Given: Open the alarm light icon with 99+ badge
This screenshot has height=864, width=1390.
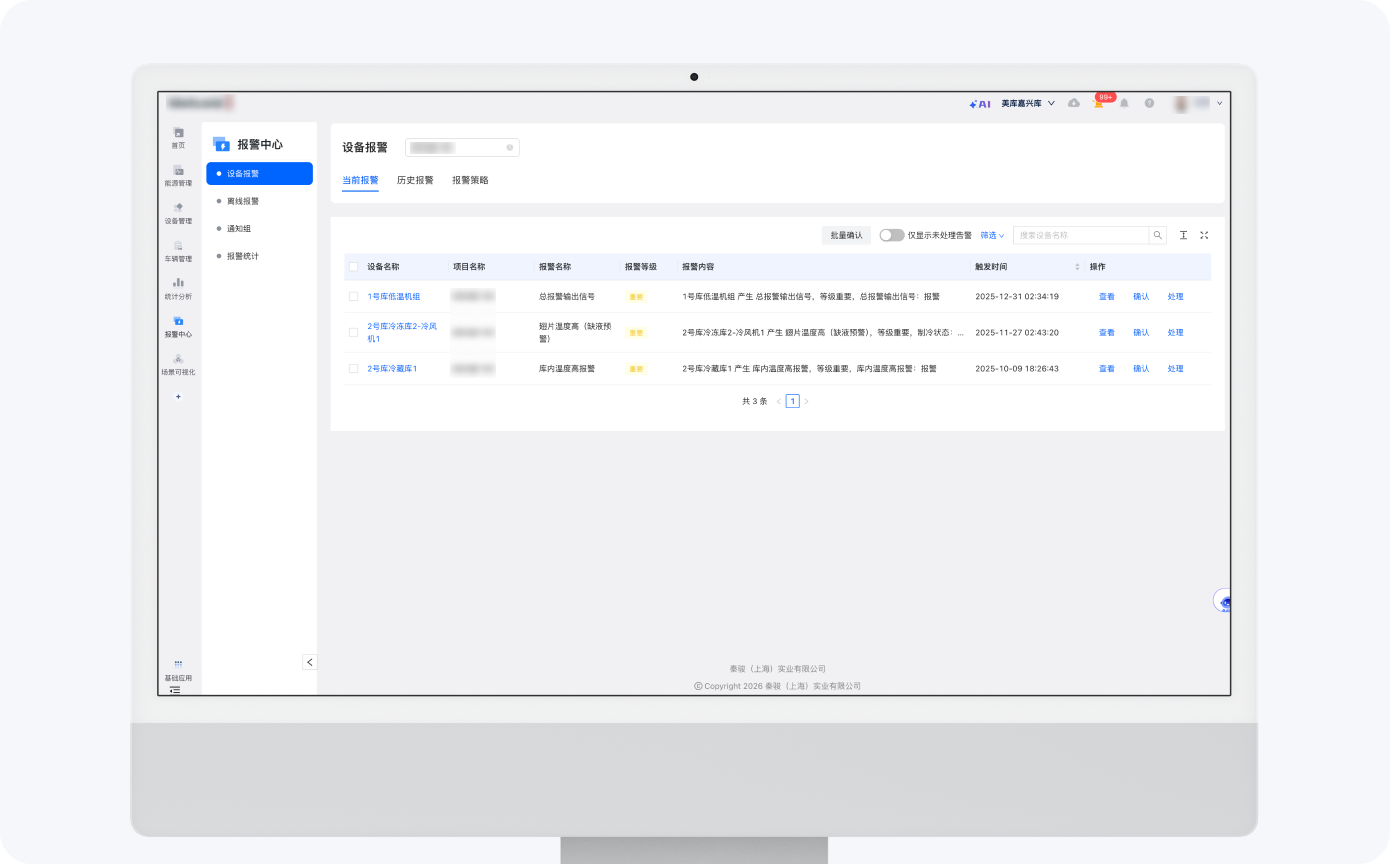Looking at the screenshot, I should [1098, 104].
